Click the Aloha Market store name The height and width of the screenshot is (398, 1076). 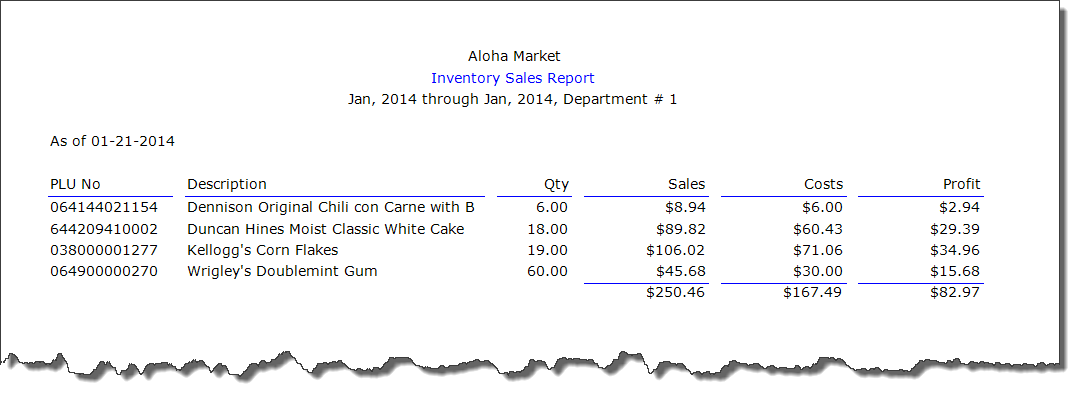pyautogui.click(x=514, y=56)
